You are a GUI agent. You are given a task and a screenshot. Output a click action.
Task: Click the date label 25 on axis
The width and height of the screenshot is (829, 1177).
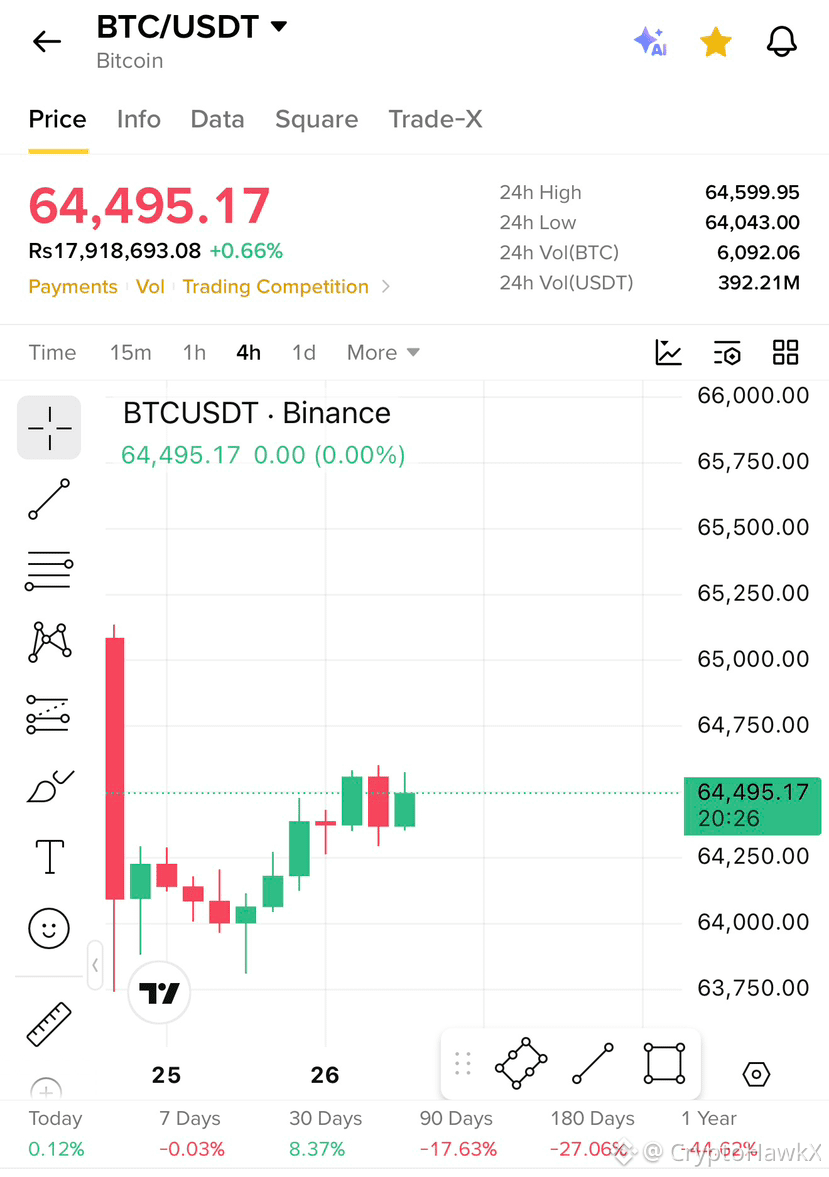[167, 1075]
